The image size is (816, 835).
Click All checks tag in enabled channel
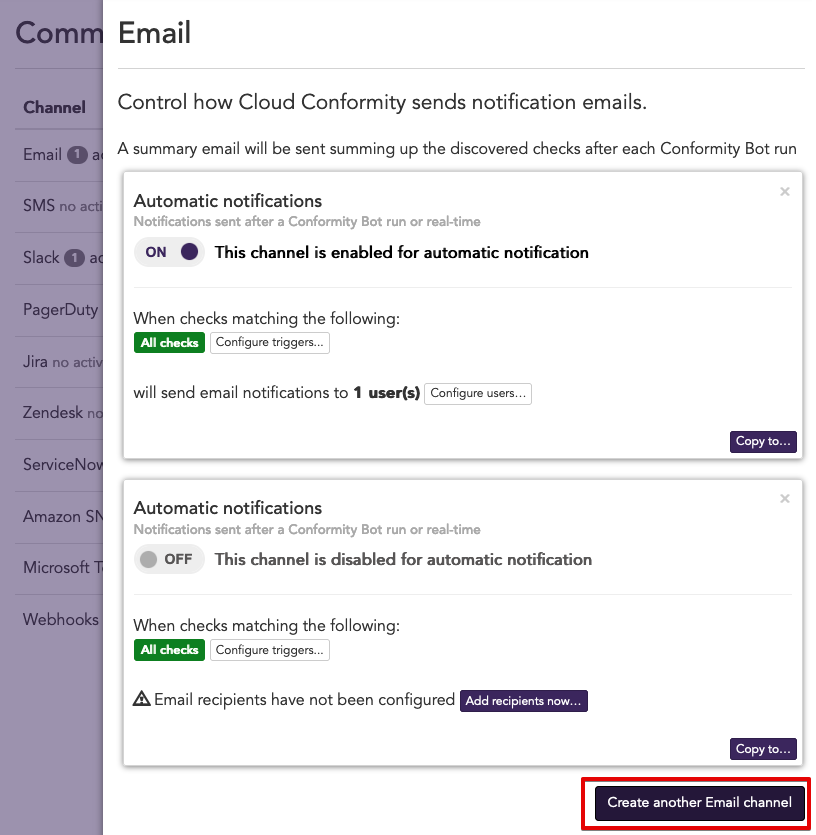169,342
